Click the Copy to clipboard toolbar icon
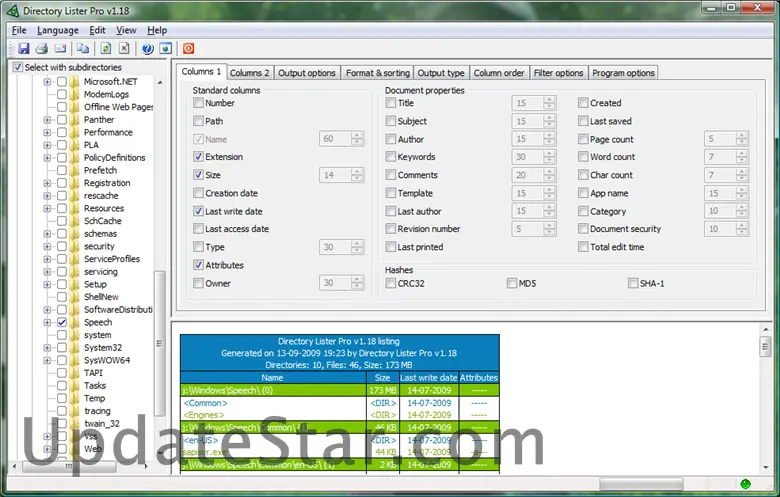Screen dimensions: 780x497 [x=83, y=48]
